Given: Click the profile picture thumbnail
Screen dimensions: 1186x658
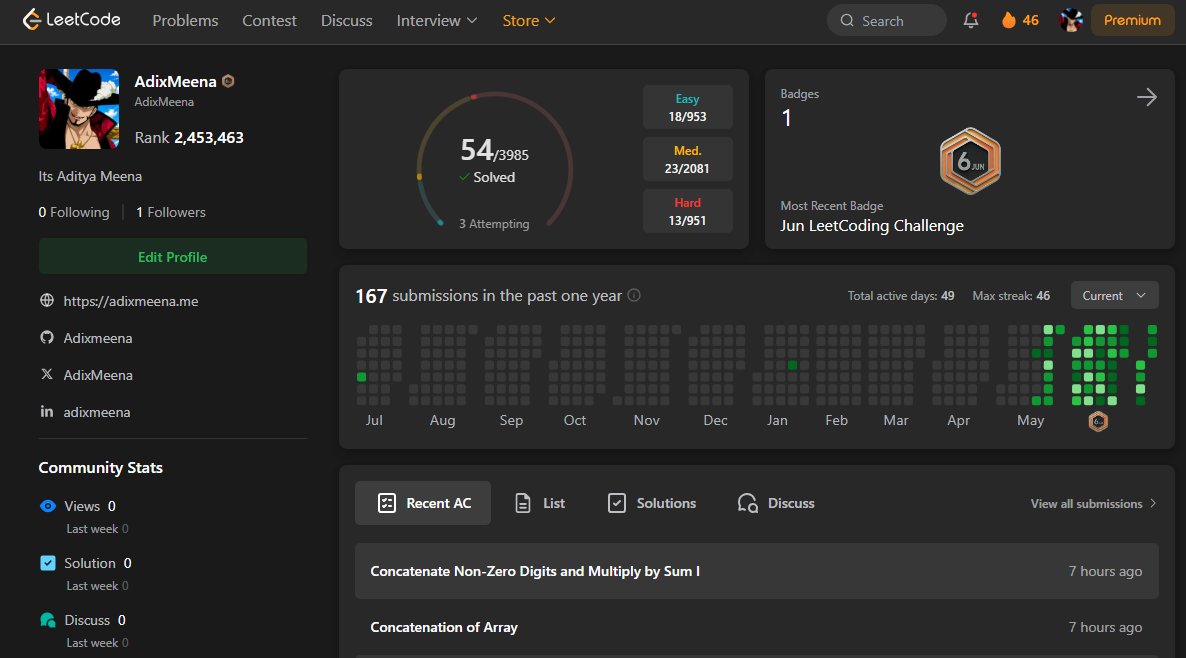Looking at the screenshot, I should tap(79, 109).
